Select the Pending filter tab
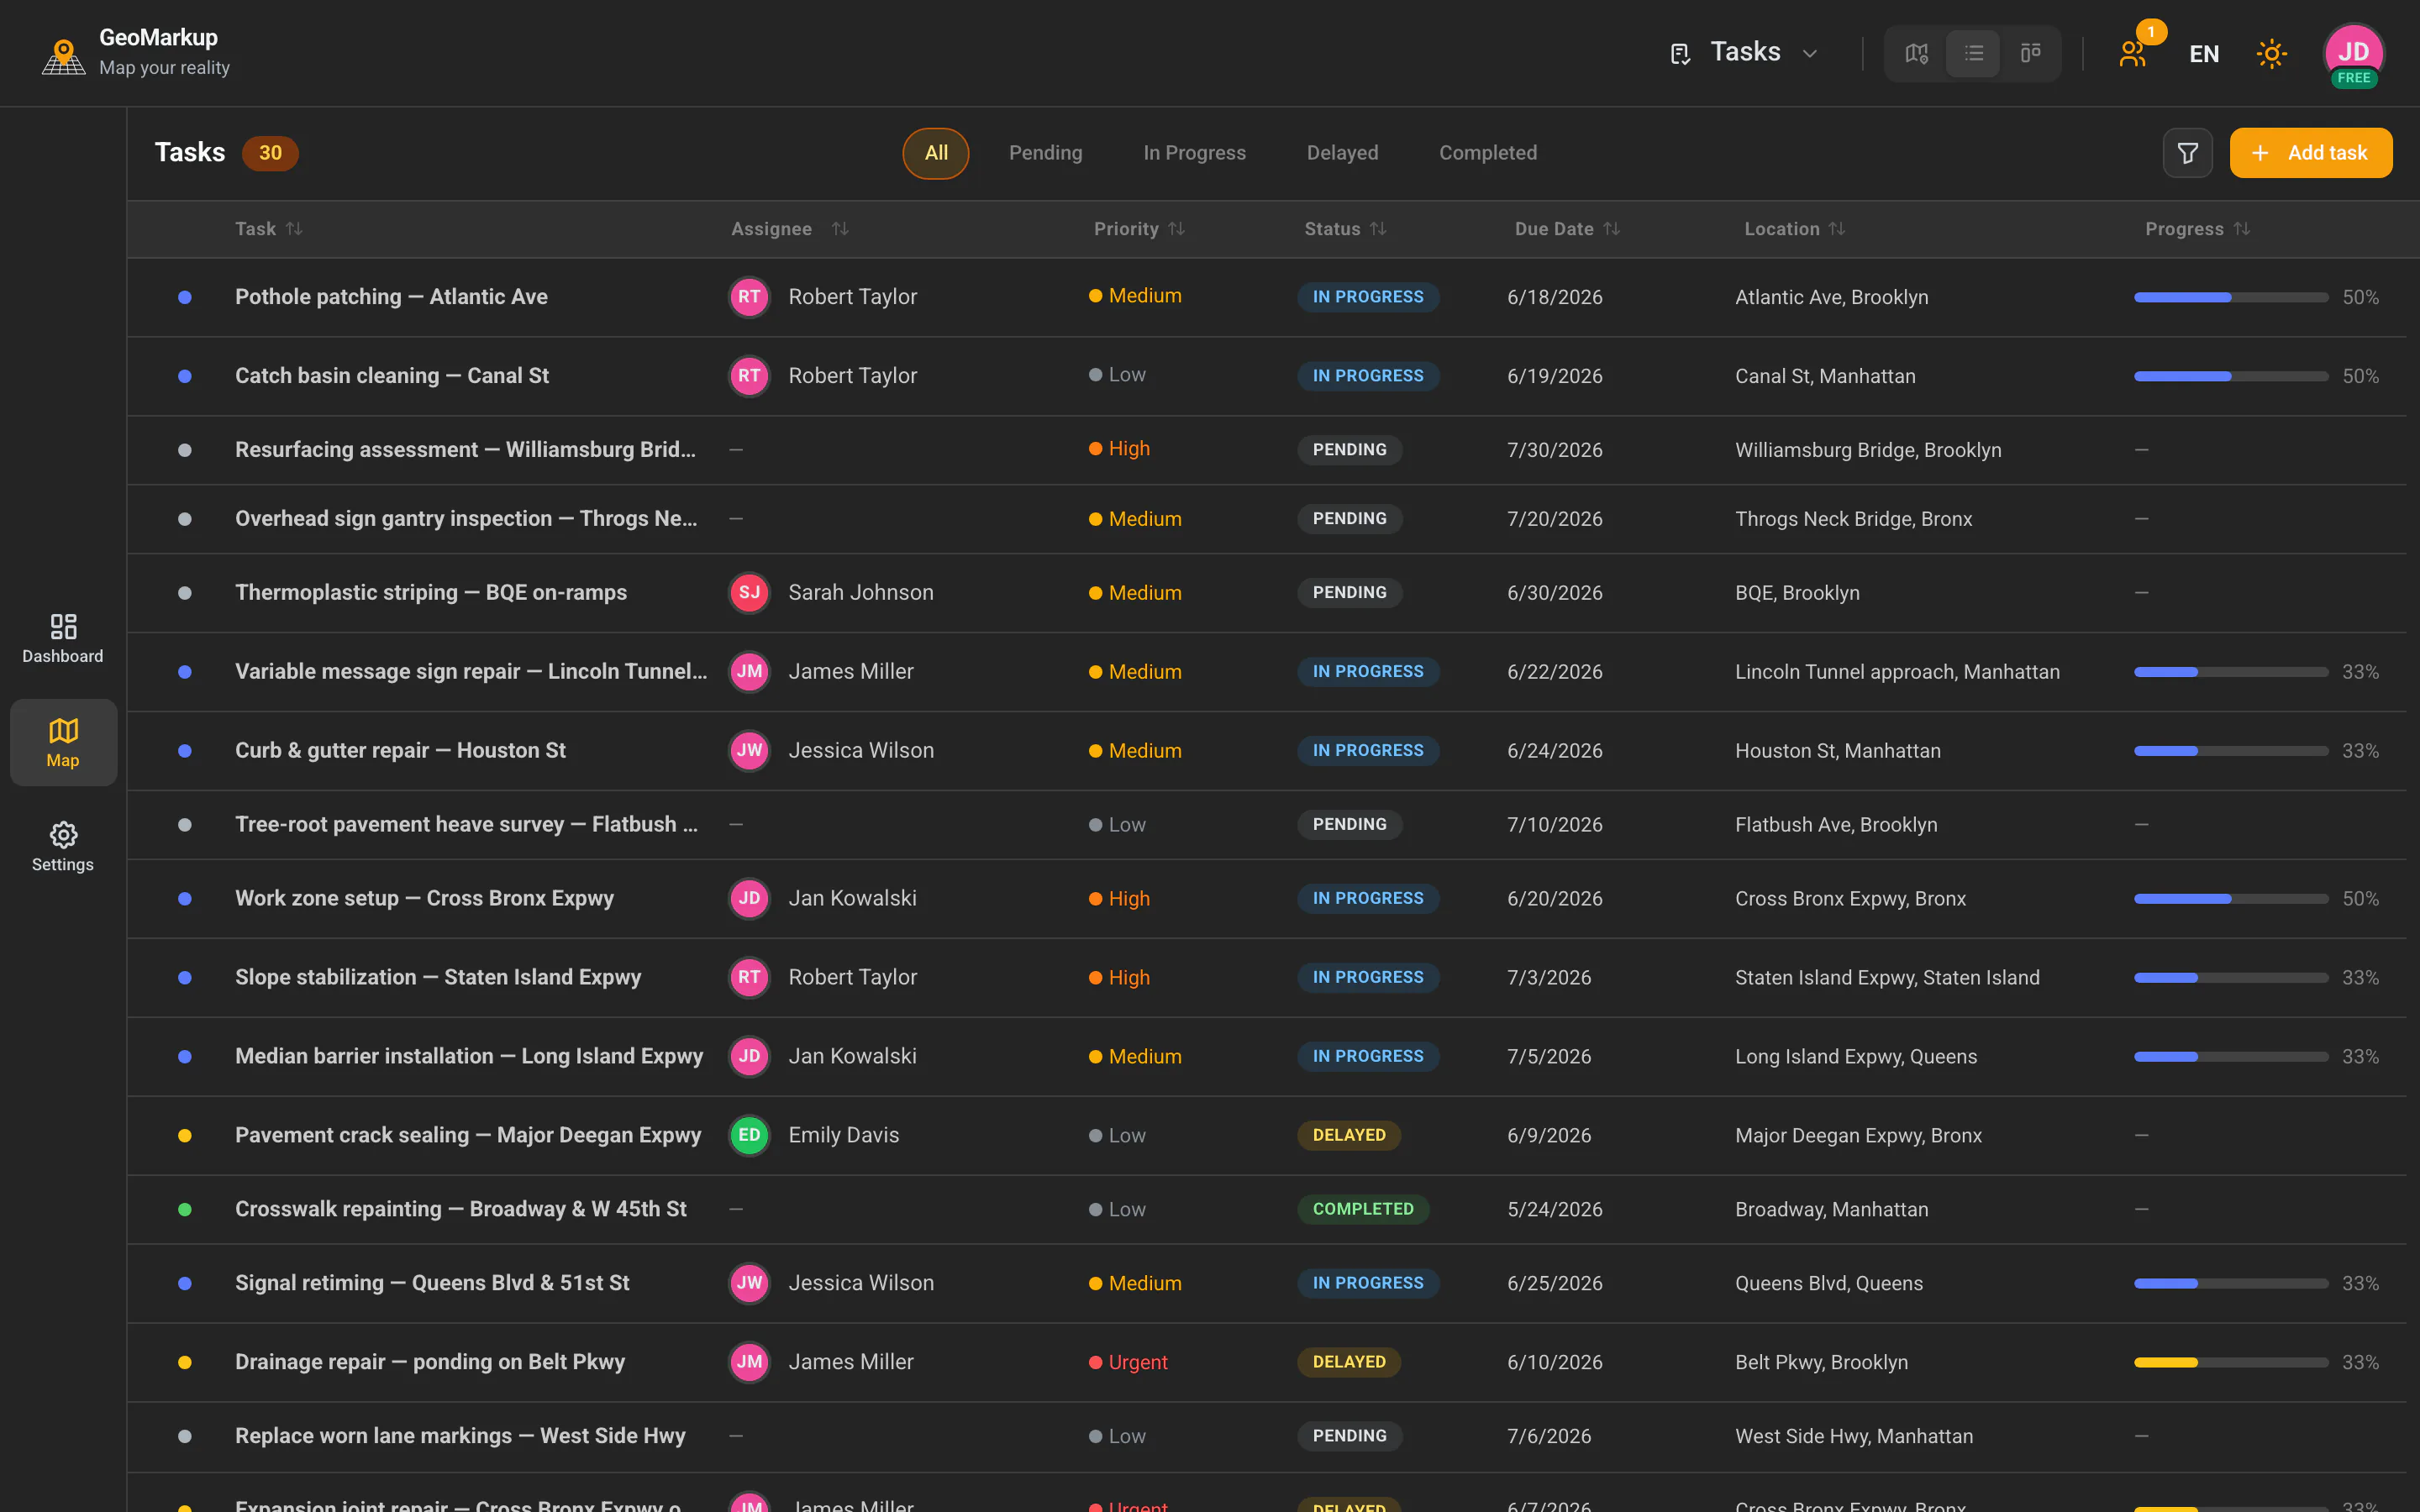The width and height of the screenshot is (2420, 1512). [1045, 153]
